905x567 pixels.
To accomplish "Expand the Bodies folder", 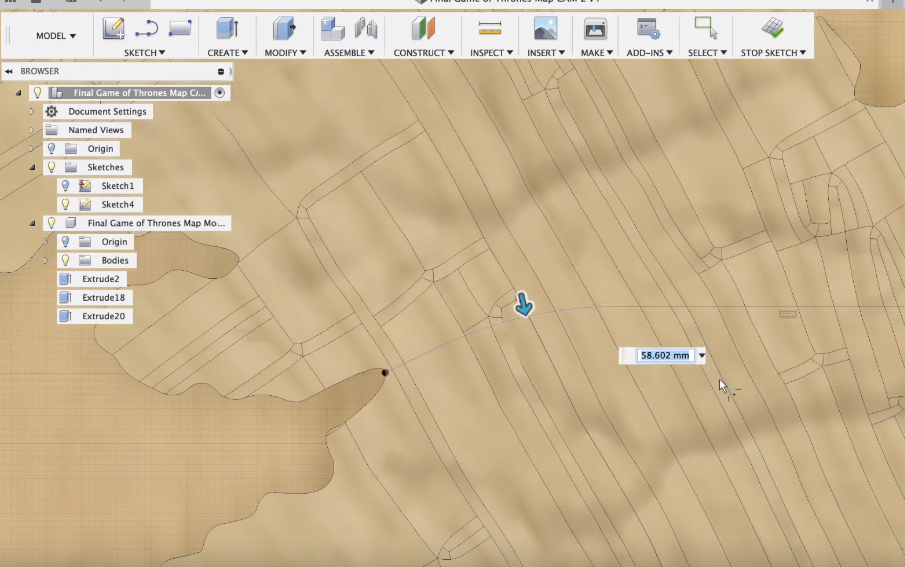I will tap(46, 260).
